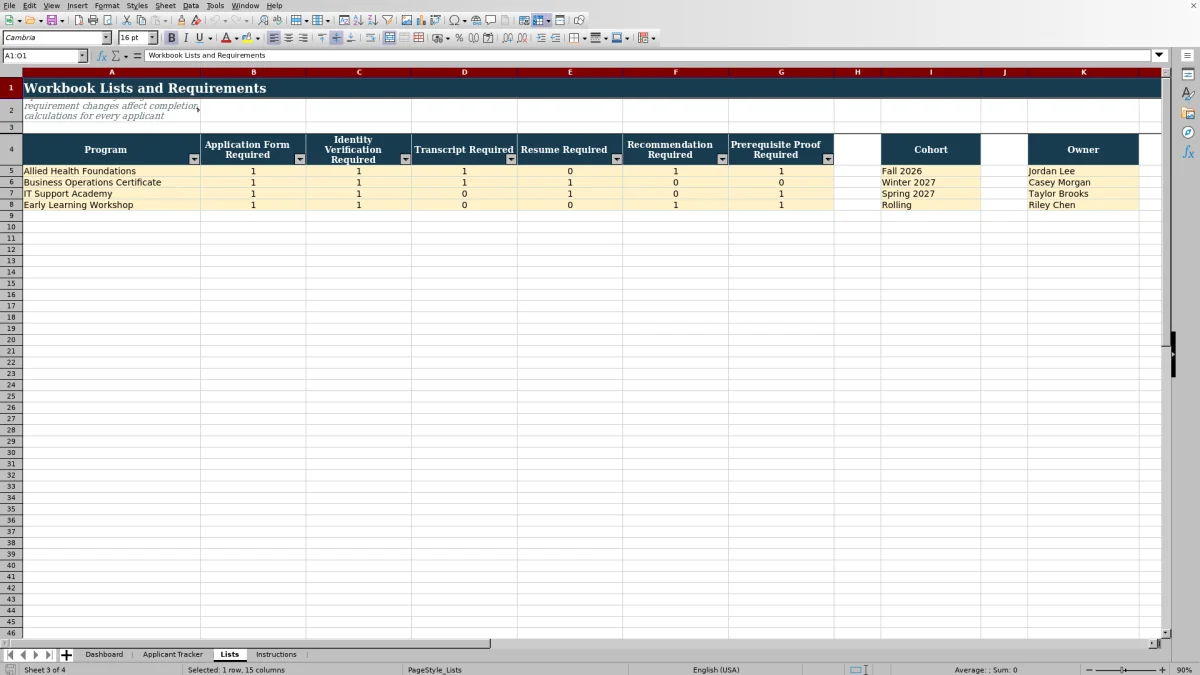
Task: Click the Merge and Center Cells icon
Action: click(x=390, y=38)
